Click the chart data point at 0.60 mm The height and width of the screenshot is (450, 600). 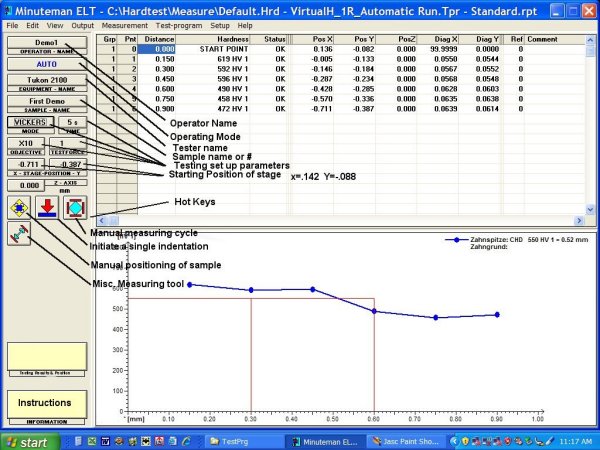pos(374,311)
